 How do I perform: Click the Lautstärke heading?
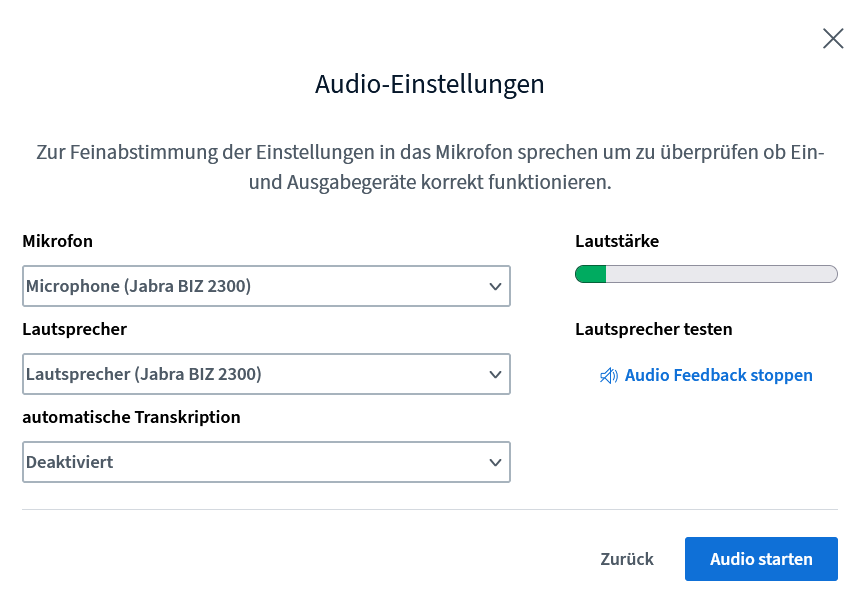[x=617, y=241]
